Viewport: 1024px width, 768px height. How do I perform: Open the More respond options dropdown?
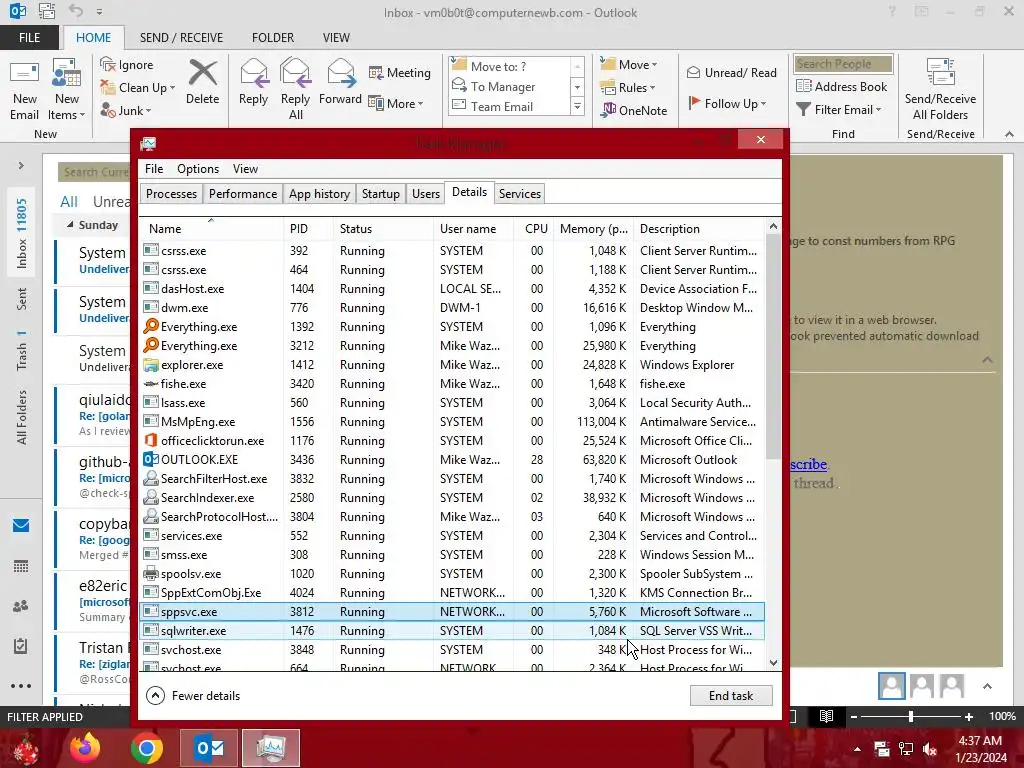tap(396, 103)
